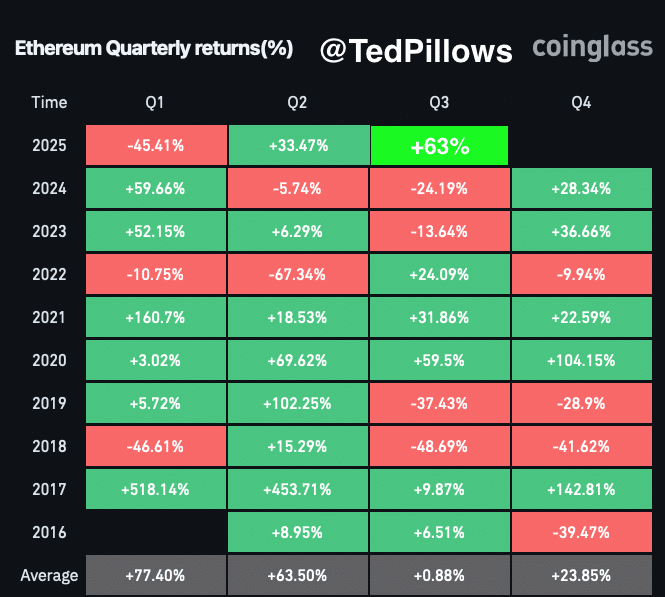Click the 2018 Q3 -48.69% cell
The height and width of the screenshot is (597, 665).
pos(439,446)
